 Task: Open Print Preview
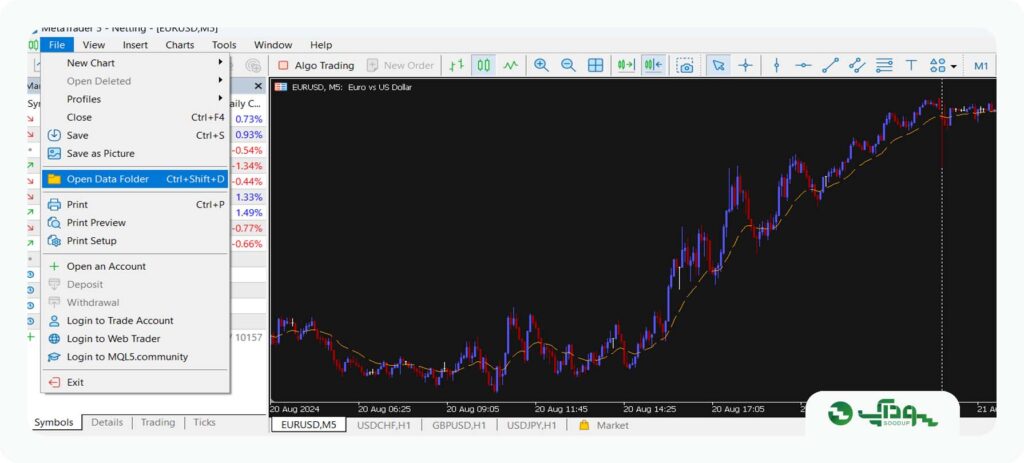point(135,223)
